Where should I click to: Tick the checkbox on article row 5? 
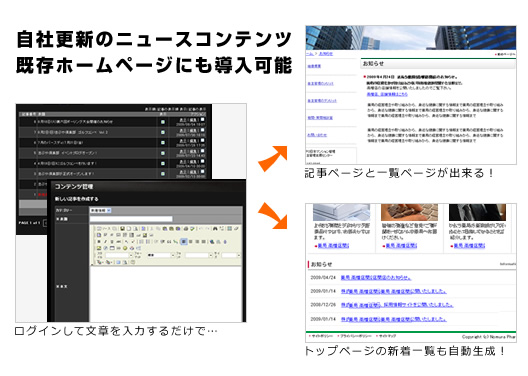pyautogui.click(x=202, y=151)
